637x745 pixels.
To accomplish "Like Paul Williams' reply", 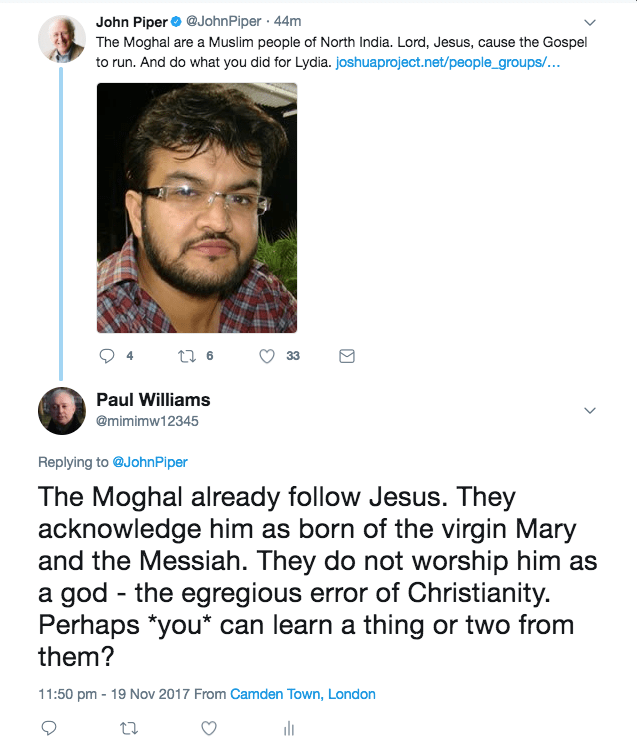I will point(208,728).
